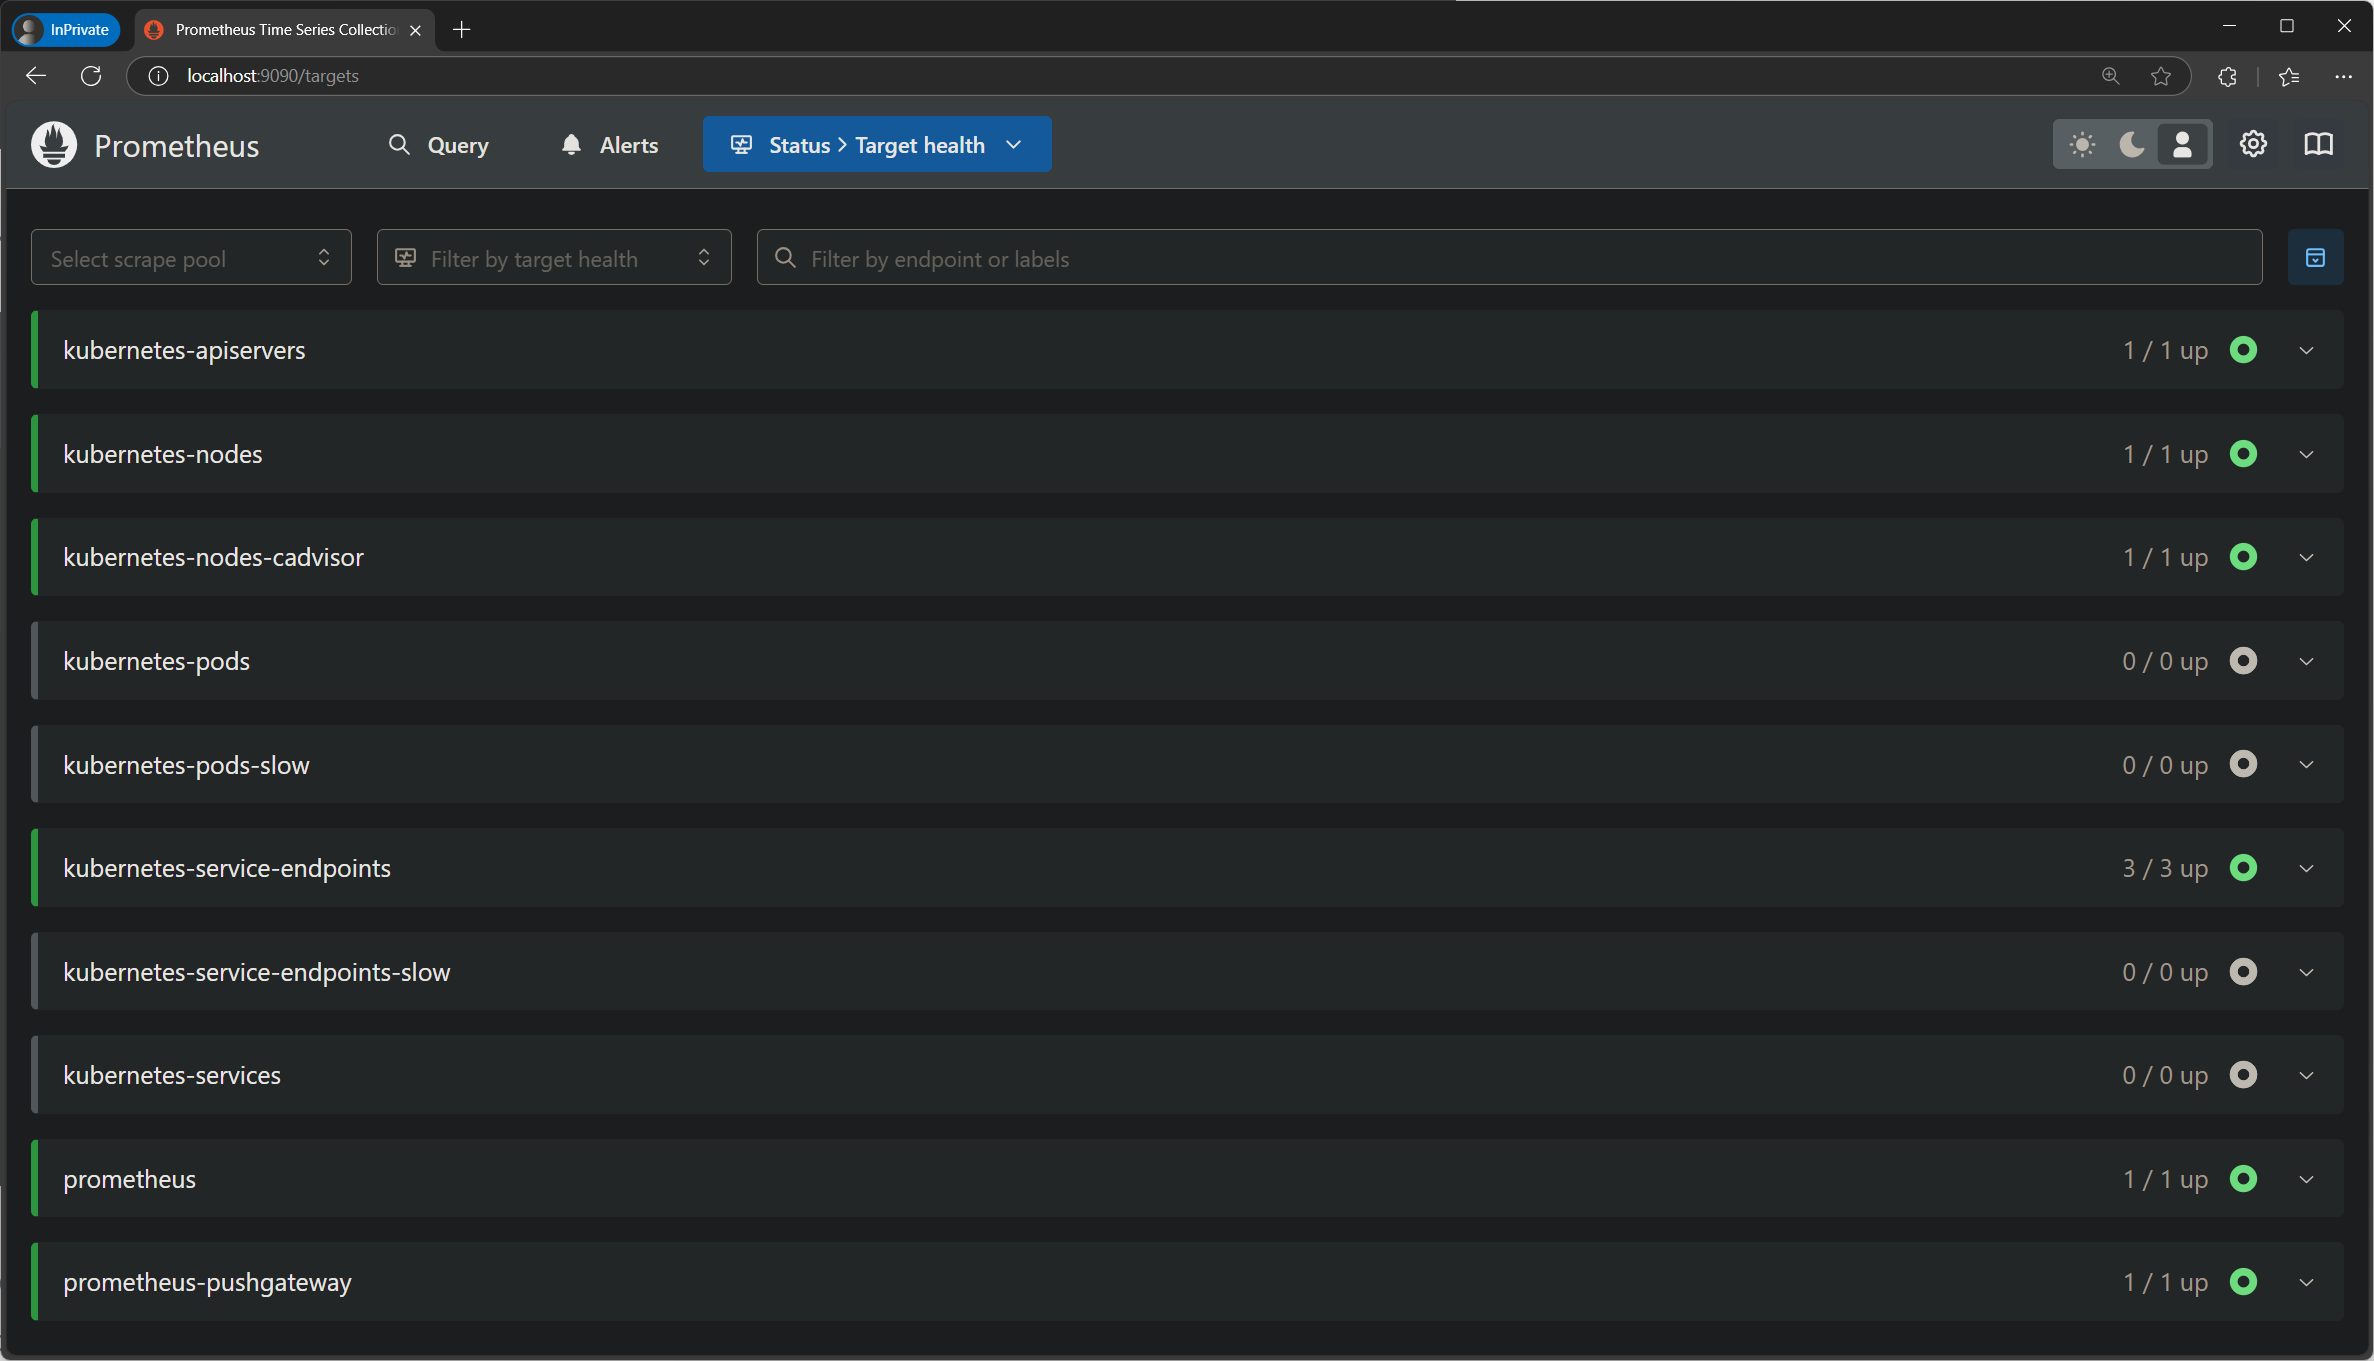The image size is (2374, 1361).
Task: Expand the kubernetes-pods pool chevron
Action: 2307,662
